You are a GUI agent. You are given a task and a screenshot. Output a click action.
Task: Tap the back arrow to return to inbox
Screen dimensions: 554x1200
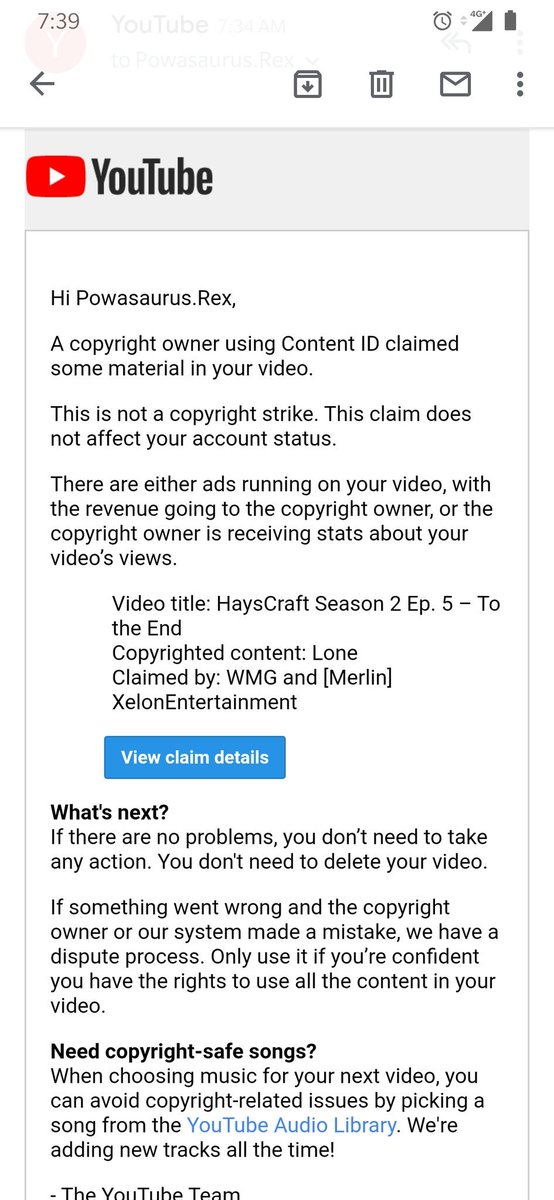42,85
